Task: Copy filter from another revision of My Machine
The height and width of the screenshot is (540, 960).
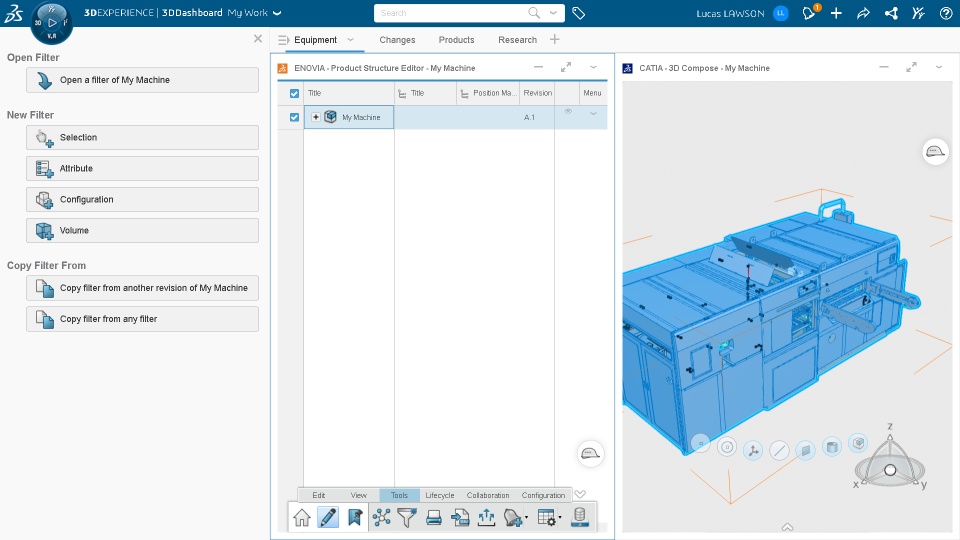Action: 142,288
